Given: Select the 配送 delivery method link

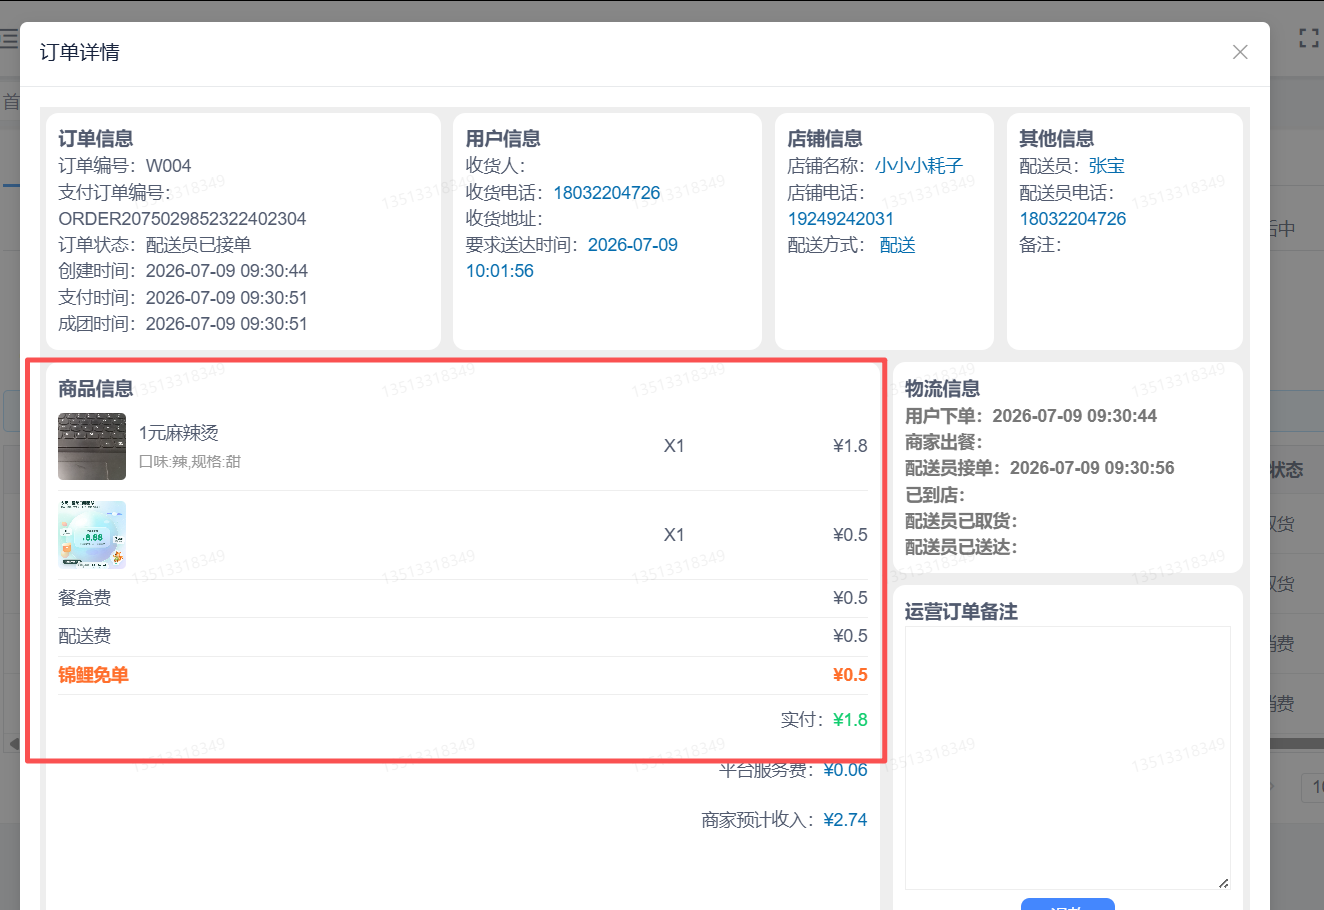Looking at the screenshot, I should point(897,245).
